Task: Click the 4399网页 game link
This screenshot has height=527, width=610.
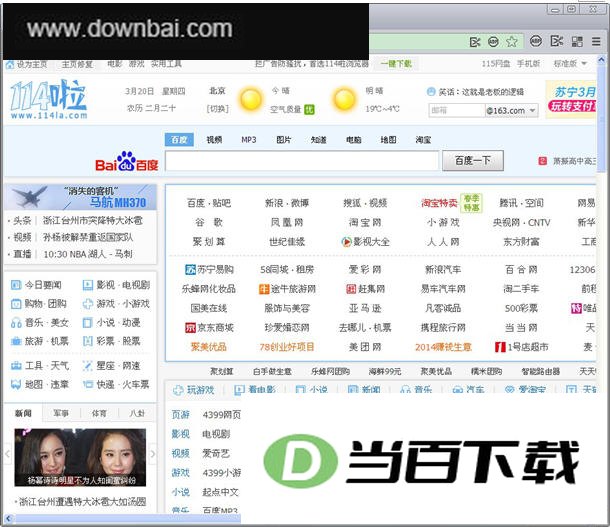Action: 221,415
